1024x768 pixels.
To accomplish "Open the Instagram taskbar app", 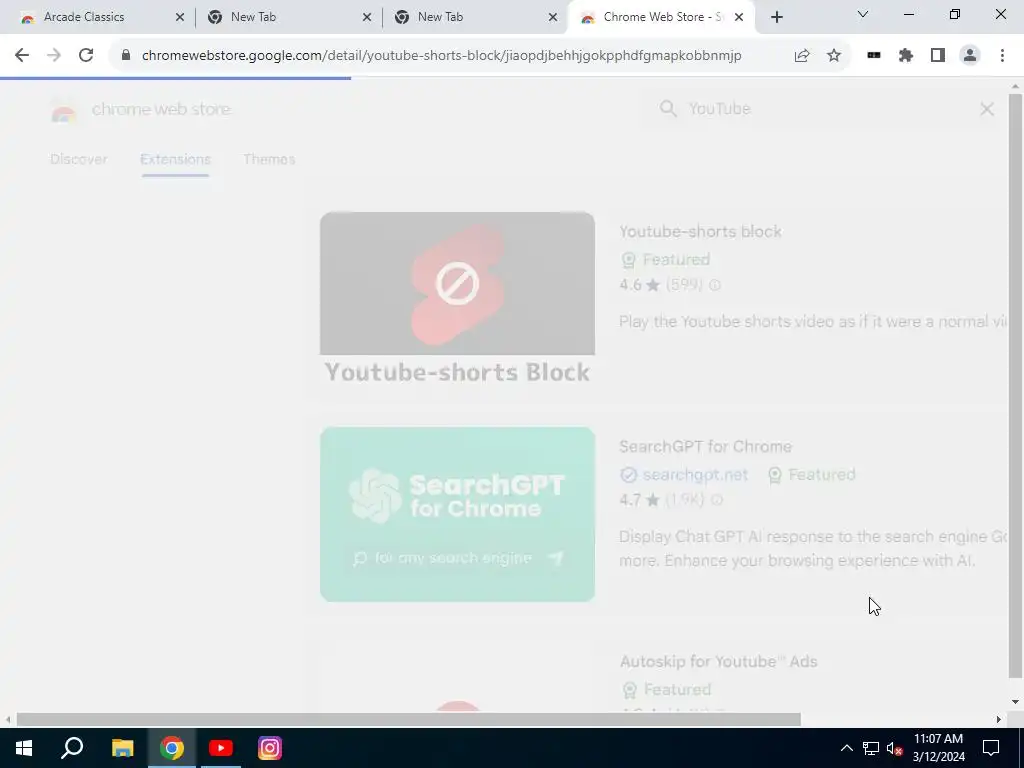I will coord(270,748).
